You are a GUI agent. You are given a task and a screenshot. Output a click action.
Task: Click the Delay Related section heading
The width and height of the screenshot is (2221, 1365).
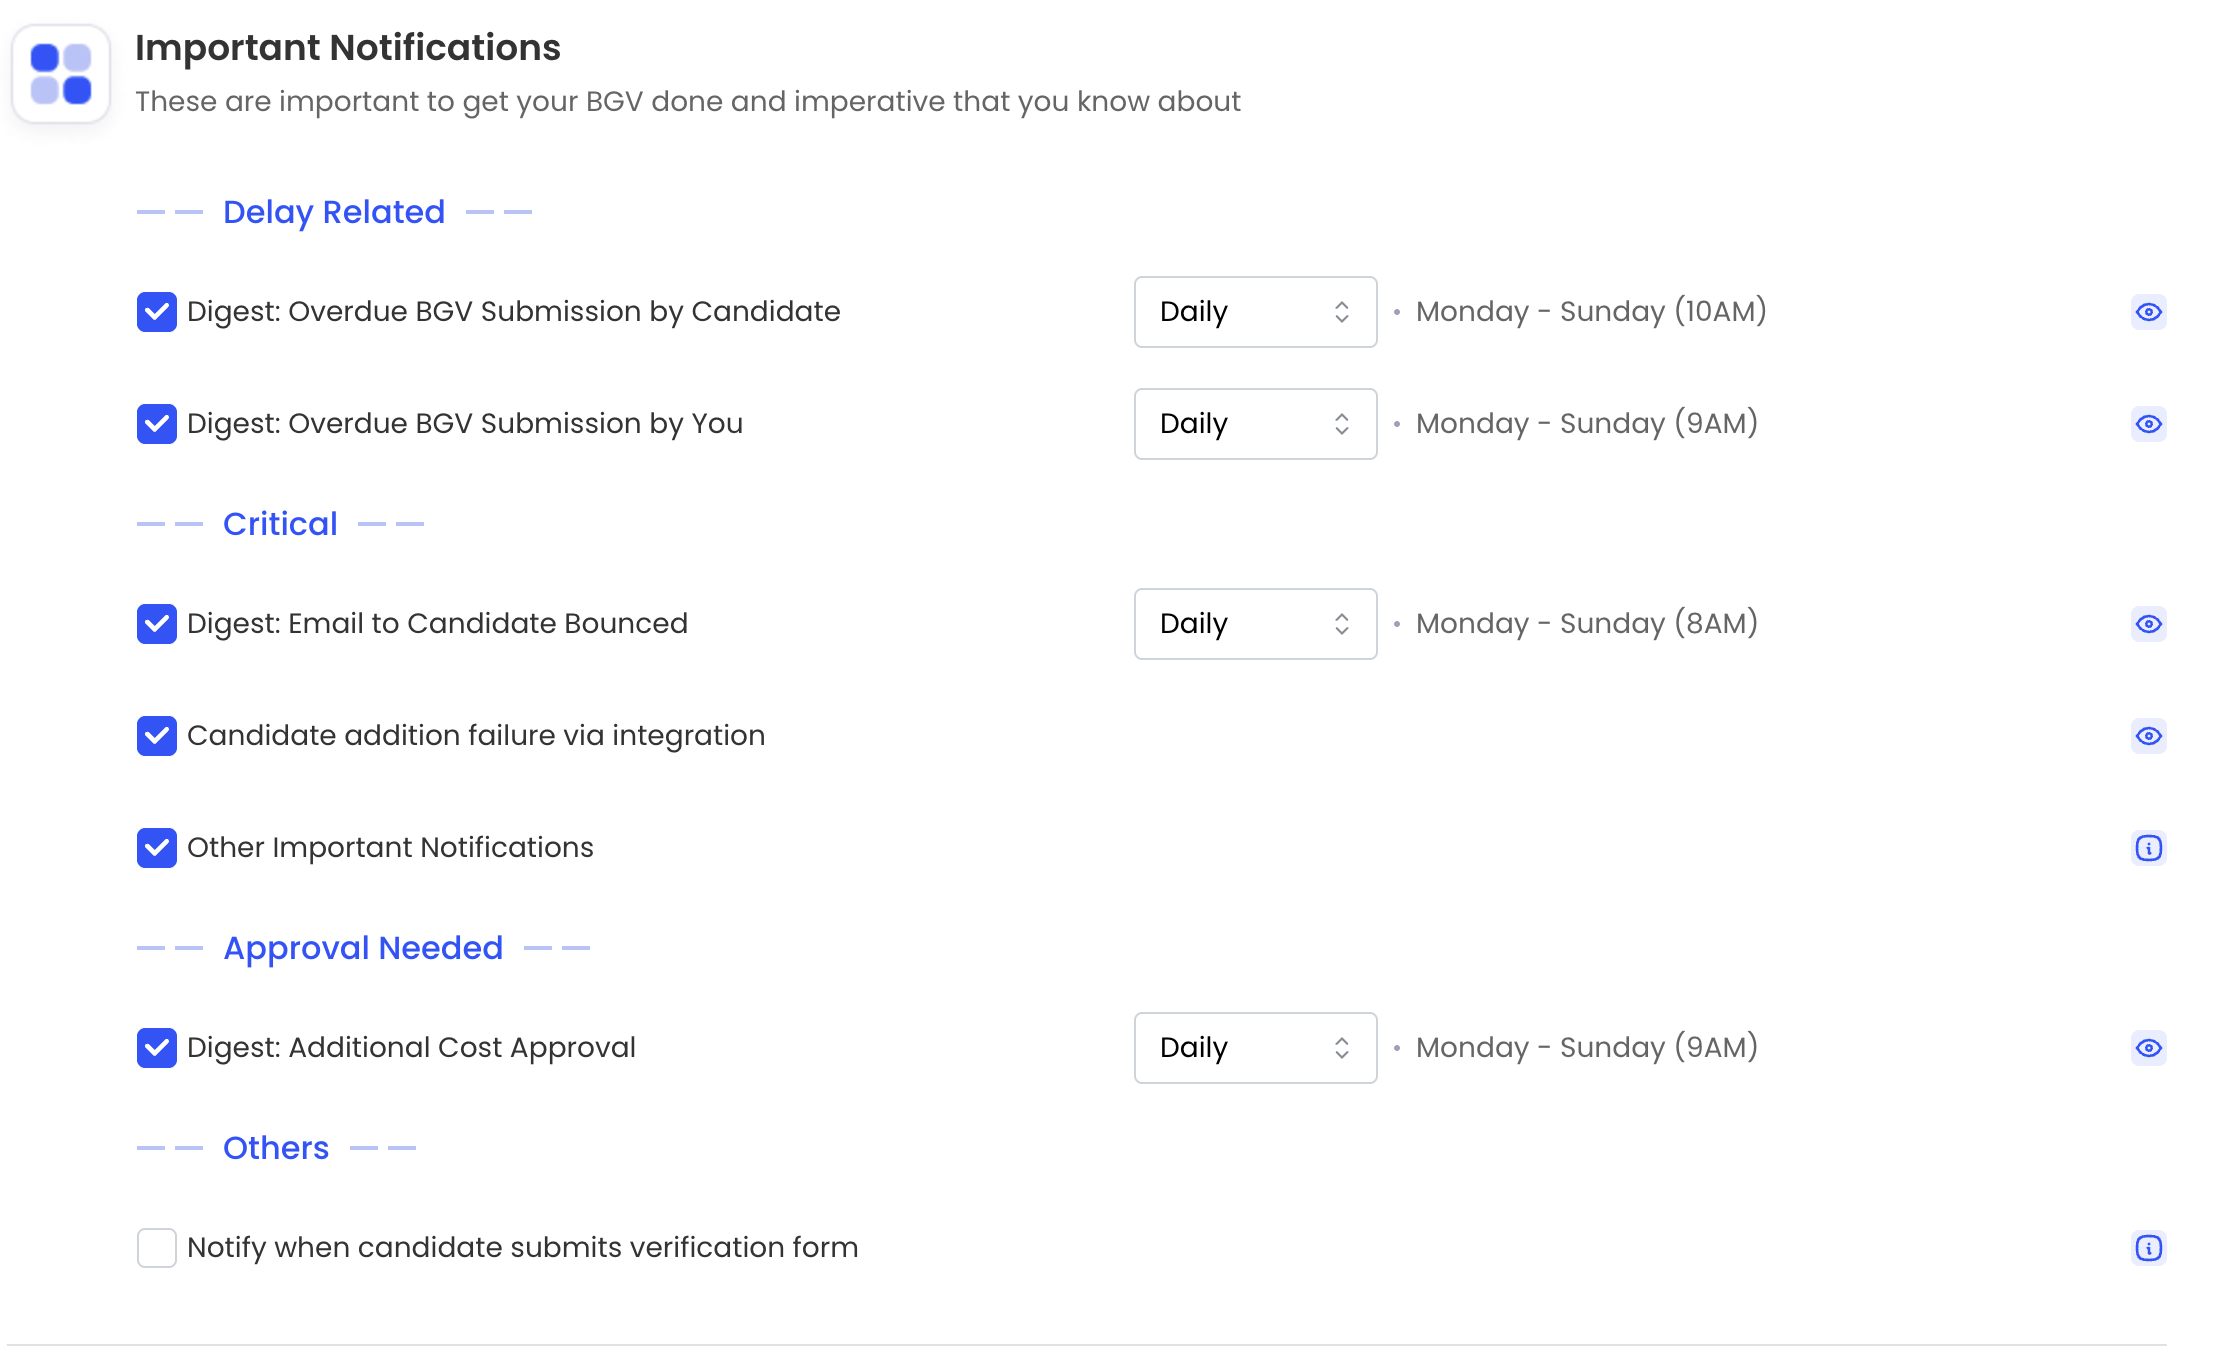pyautogui.click(x=334, y=212)
